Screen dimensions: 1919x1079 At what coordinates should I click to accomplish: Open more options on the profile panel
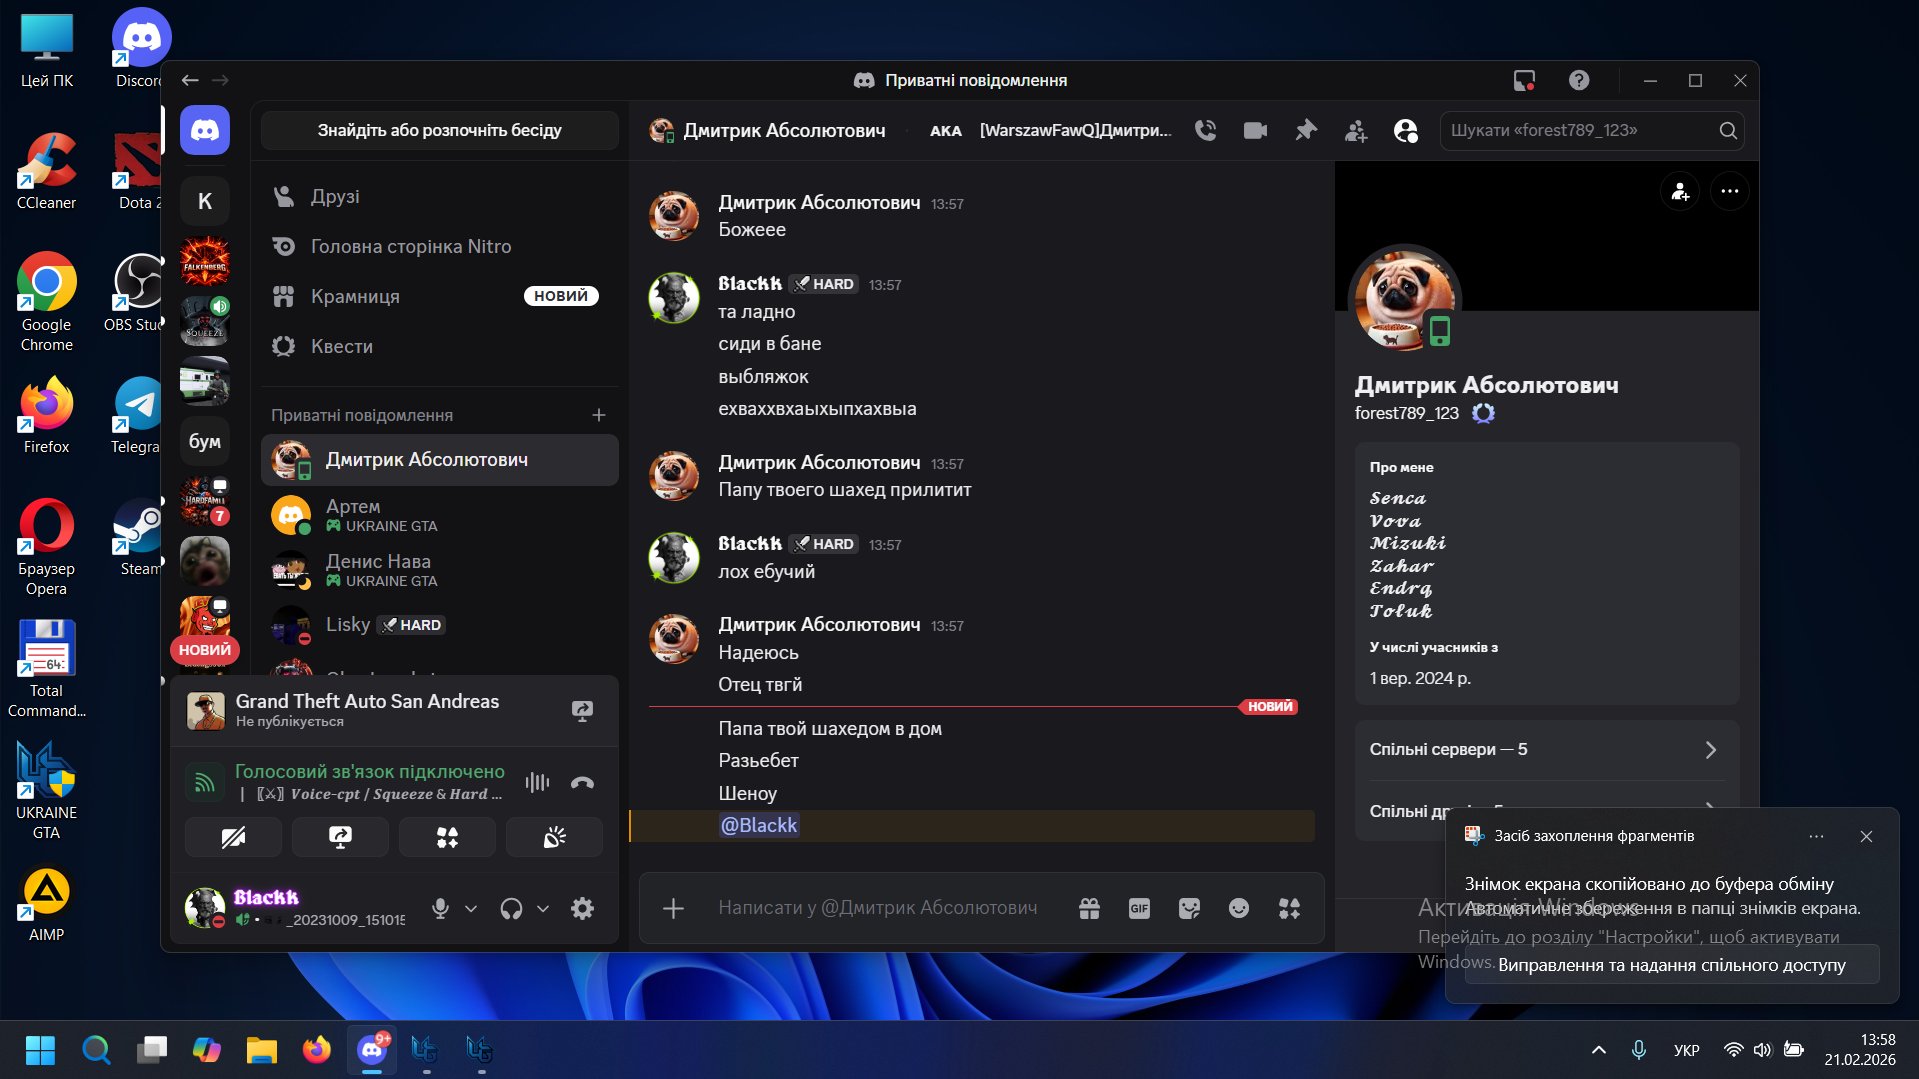click(1730, 191)
